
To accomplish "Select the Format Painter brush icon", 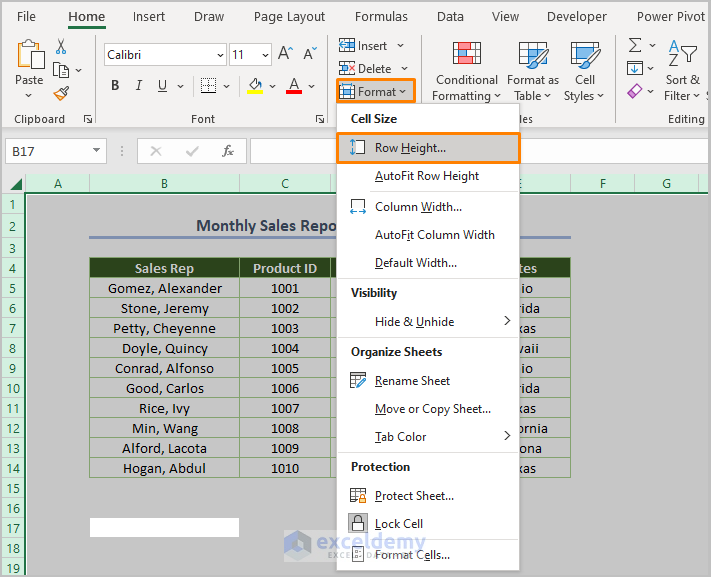I will (61, 93).
